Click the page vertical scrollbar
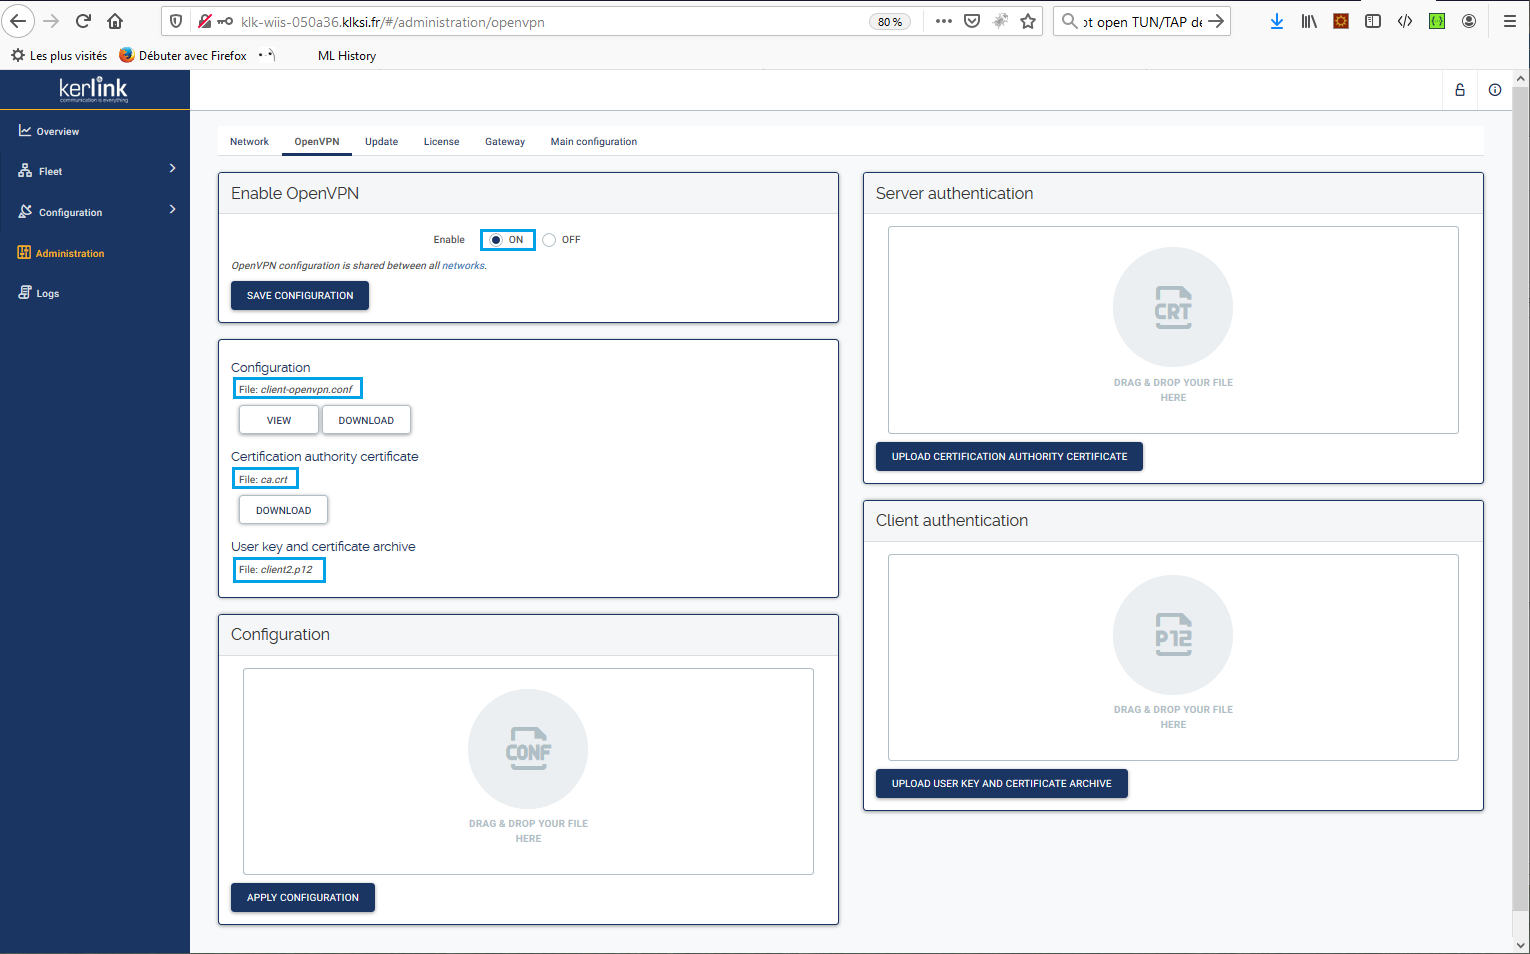 [1521, 500]
